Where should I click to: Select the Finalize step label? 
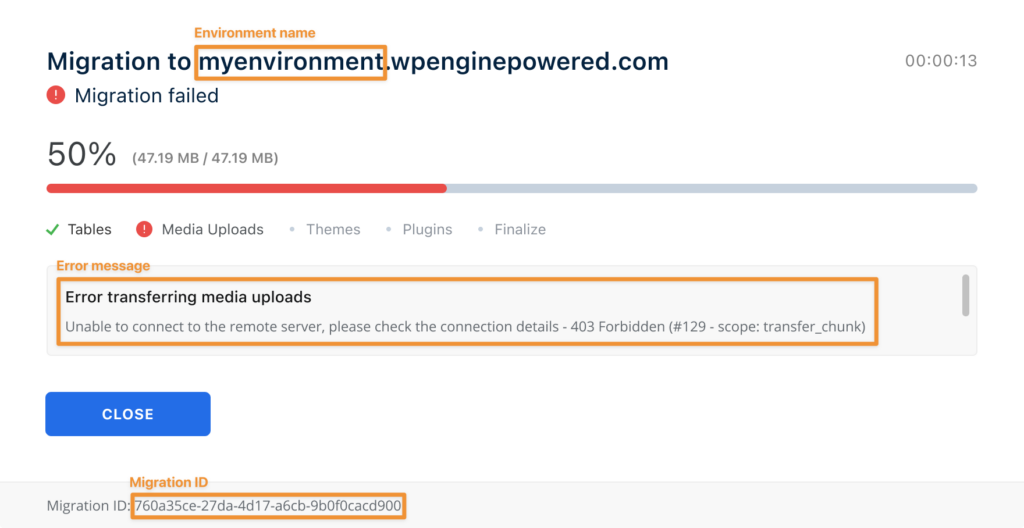tap(520, 229)
